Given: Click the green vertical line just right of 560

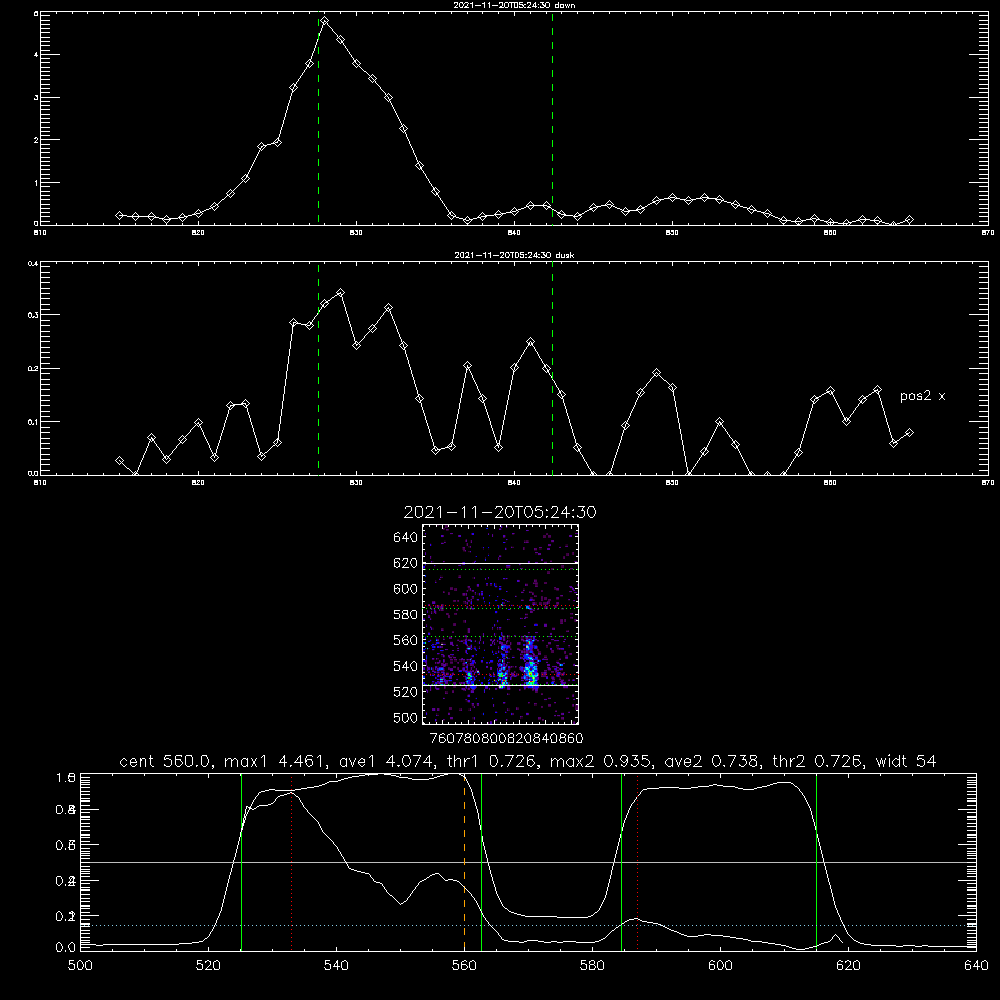Looking at the screenshot, I should pyautogui.click(x=482, y=862).
